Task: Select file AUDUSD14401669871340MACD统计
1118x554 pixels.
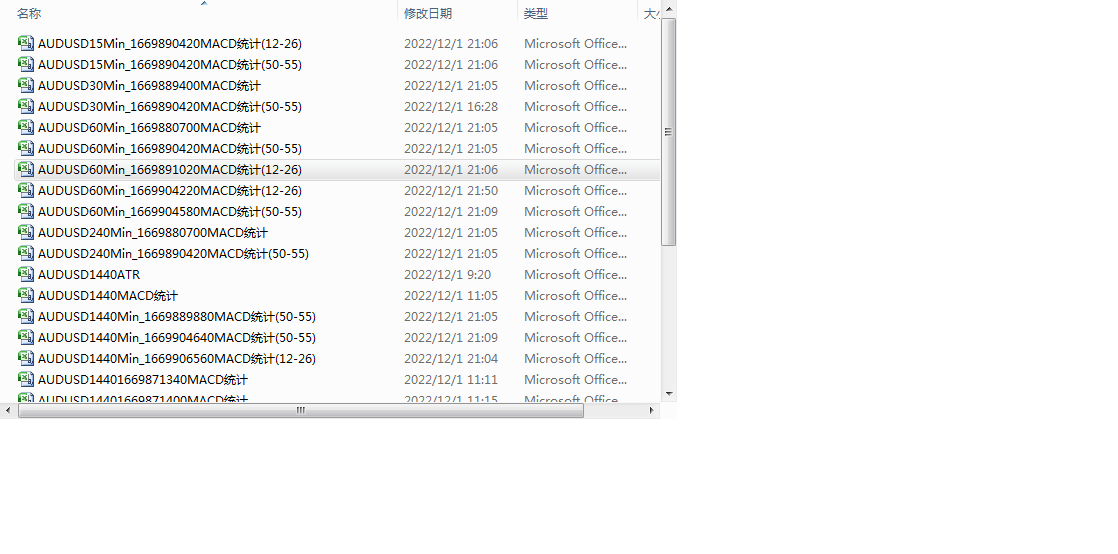Action: [143, 379]
